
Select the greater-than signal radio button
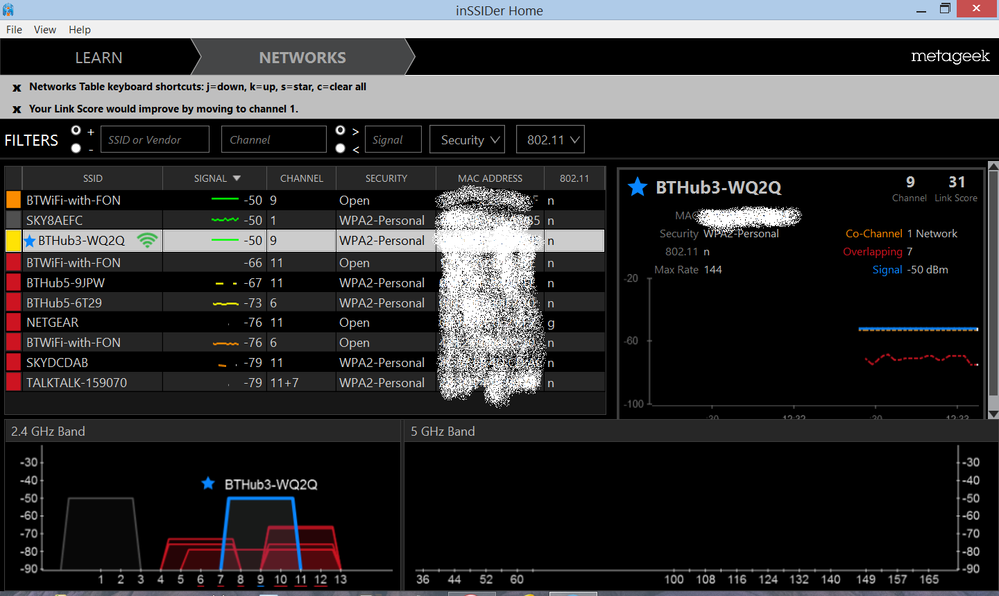340,130
